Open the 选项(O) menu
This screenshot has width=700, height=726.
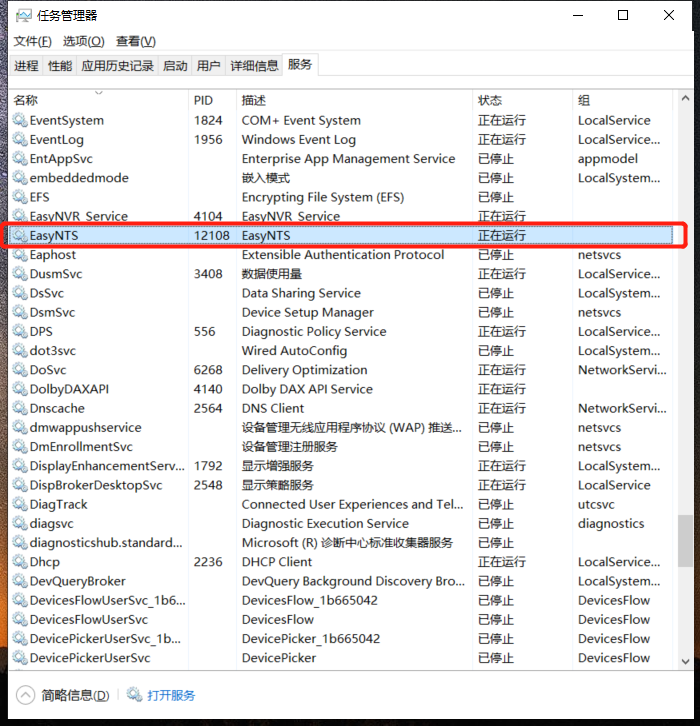point(83,41)
